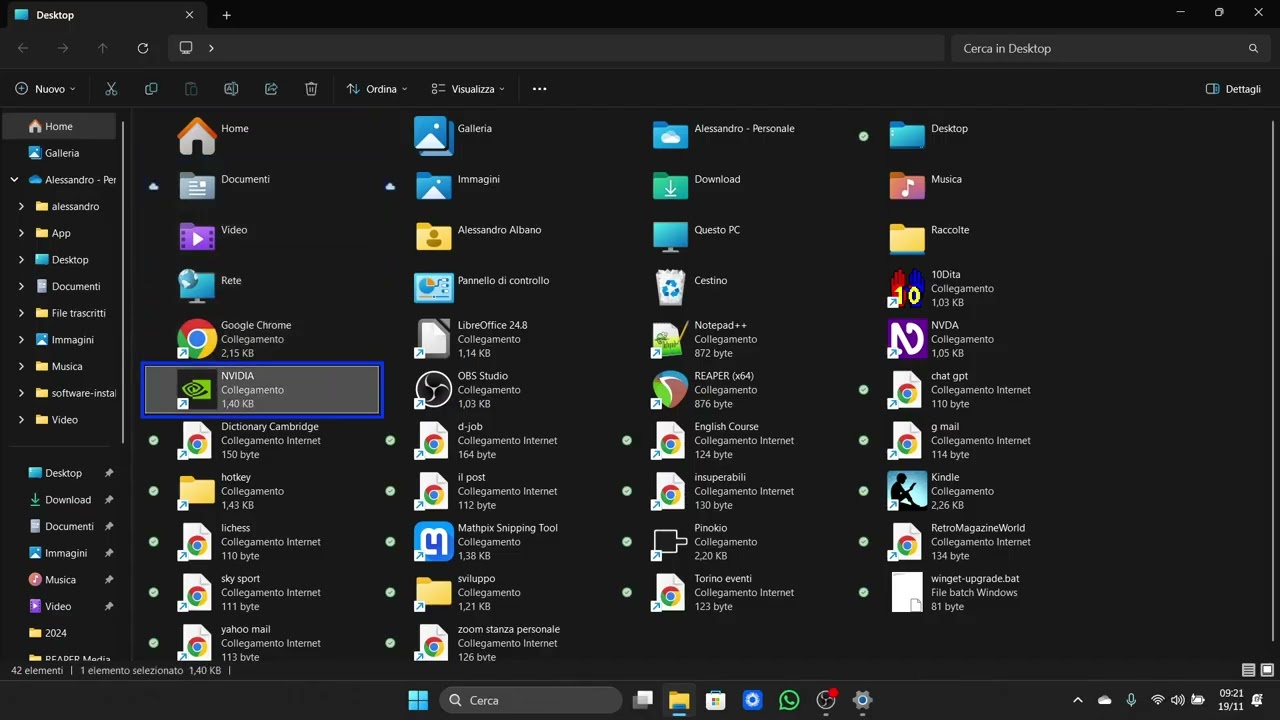This screenshot has height=720, width=1280.
Task: Delete the selection with the trash icon
Action: [x=311, y=89]
